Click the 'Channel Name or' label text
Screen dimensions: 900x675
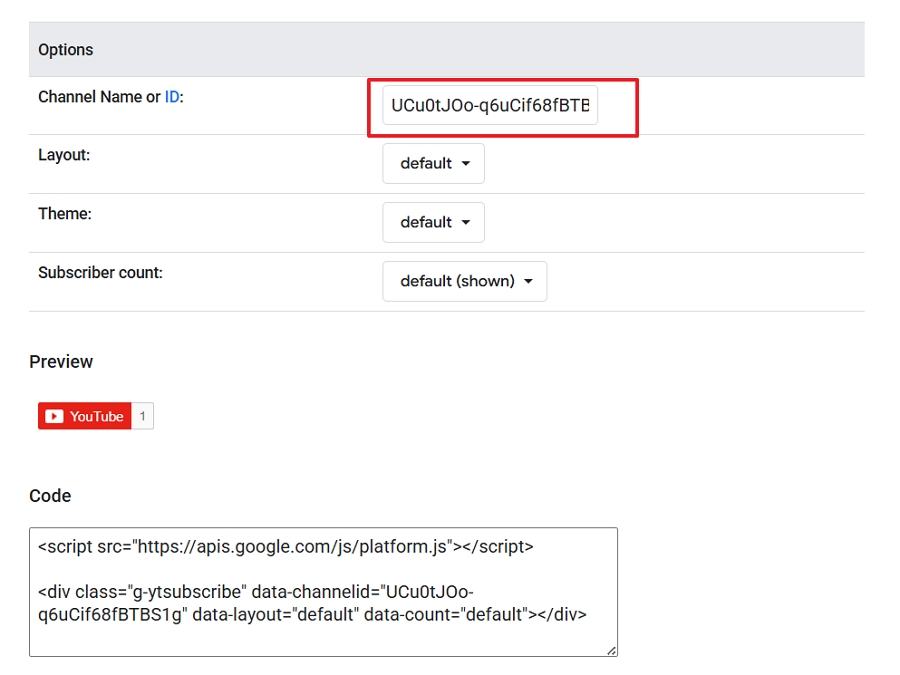coord(99,97)
